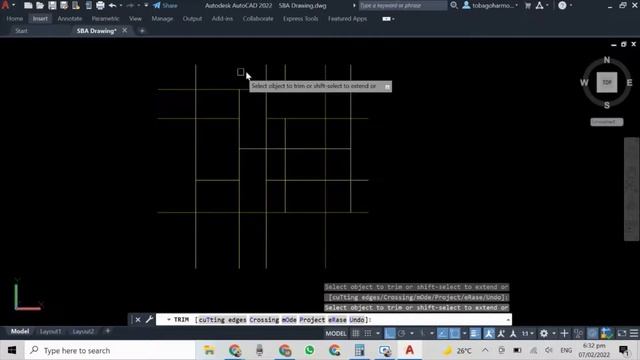640x360 pixels.
Task: Toggle snap mode in status bar
Action: tap(368, 333)
